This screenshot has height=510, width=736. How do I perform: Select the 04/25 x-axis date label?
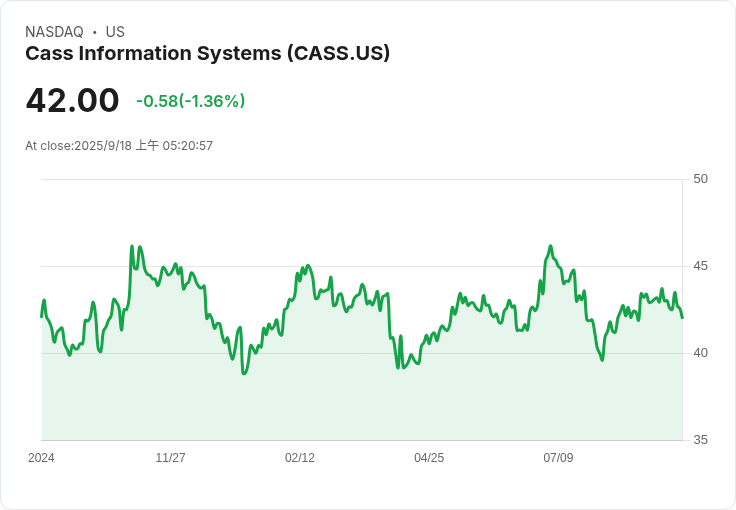tap(429, 458)
